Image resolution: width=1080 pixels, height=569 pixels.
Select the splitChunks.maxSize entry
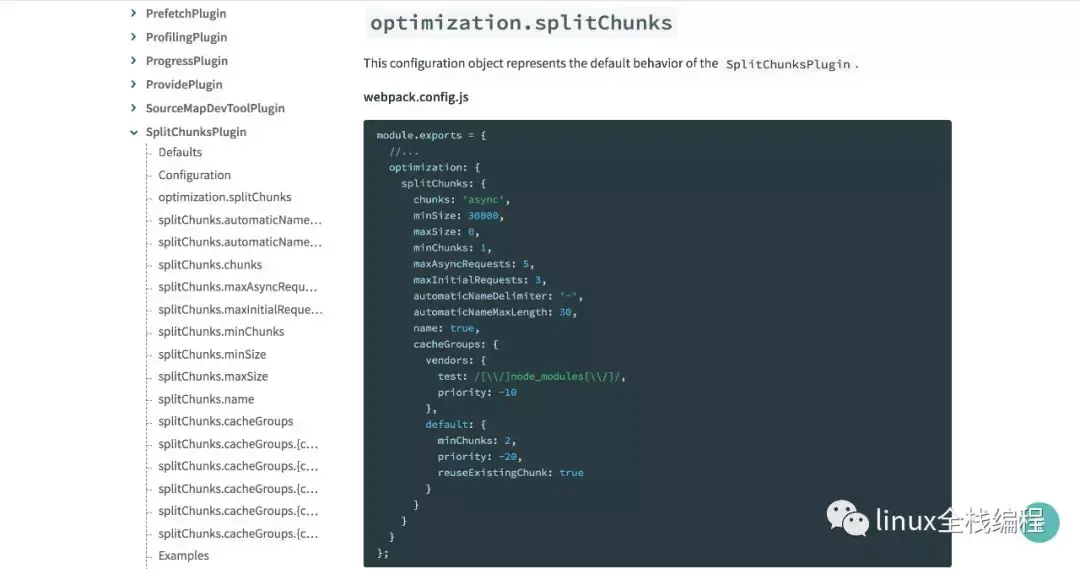tap(213, 376)
